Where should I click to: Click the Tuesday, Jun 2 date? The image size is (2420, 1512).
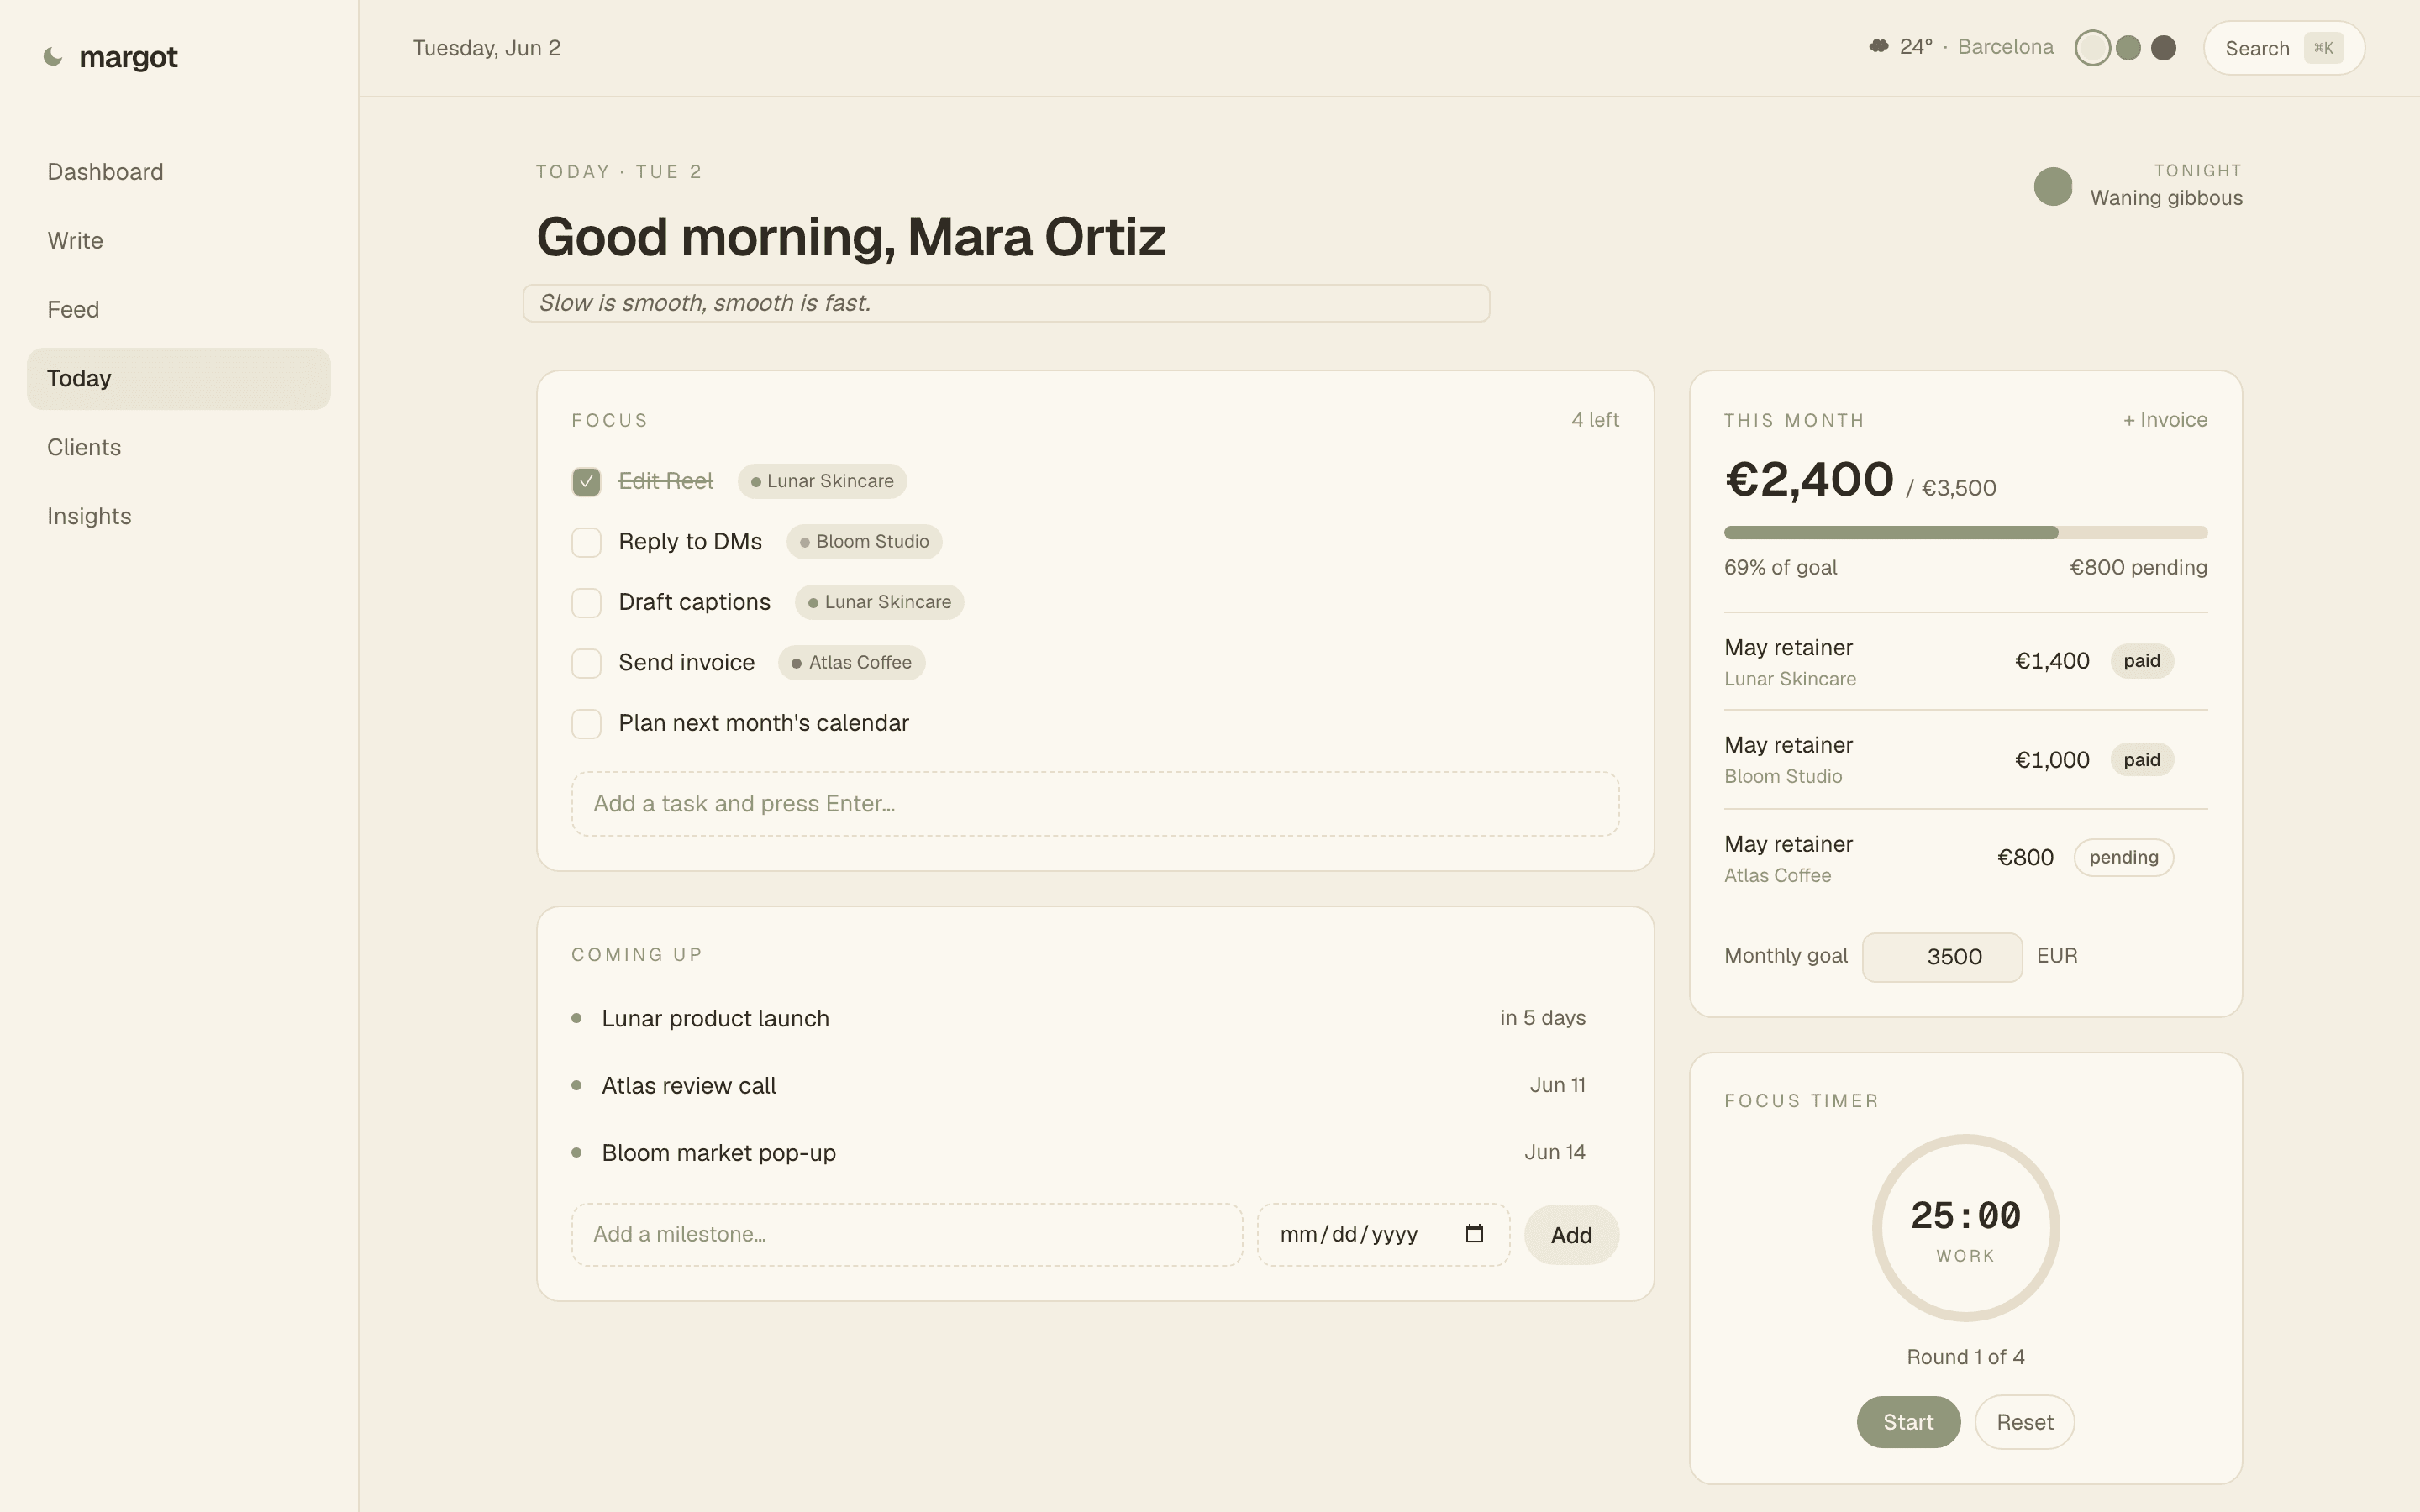pyautogui.click(x=487, y=48)
